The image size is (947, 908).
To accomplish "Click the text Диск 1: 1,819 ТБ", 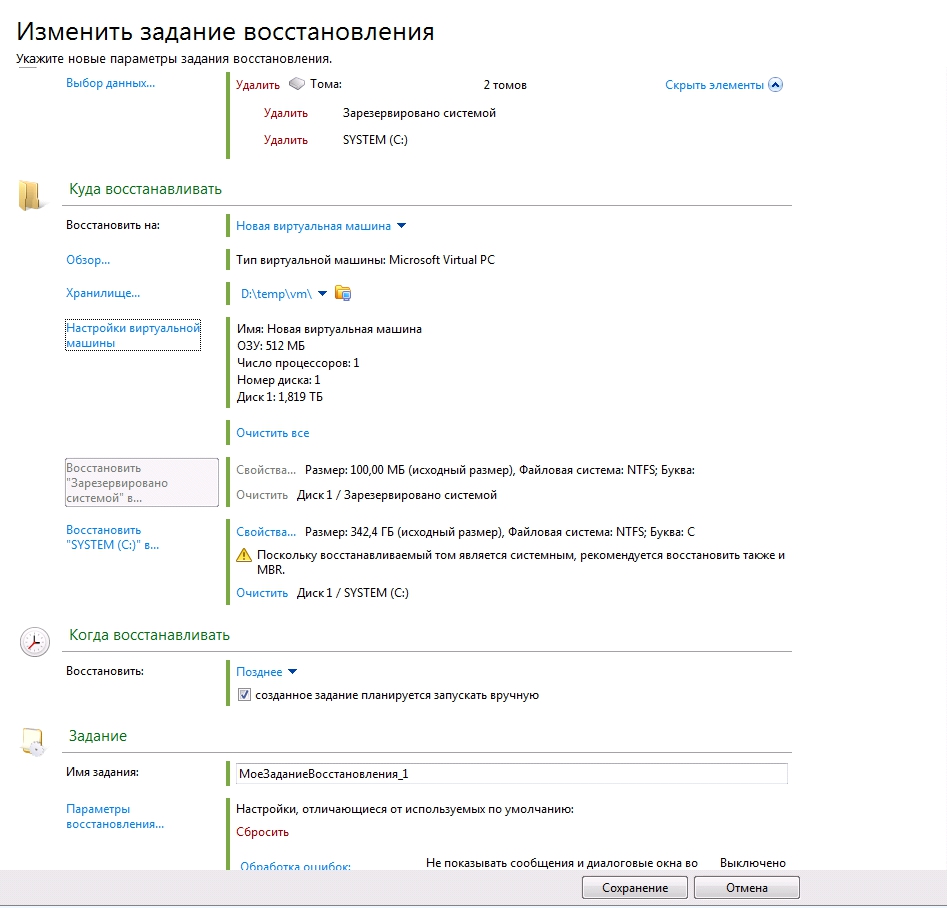I will click(x=280, y=397).
